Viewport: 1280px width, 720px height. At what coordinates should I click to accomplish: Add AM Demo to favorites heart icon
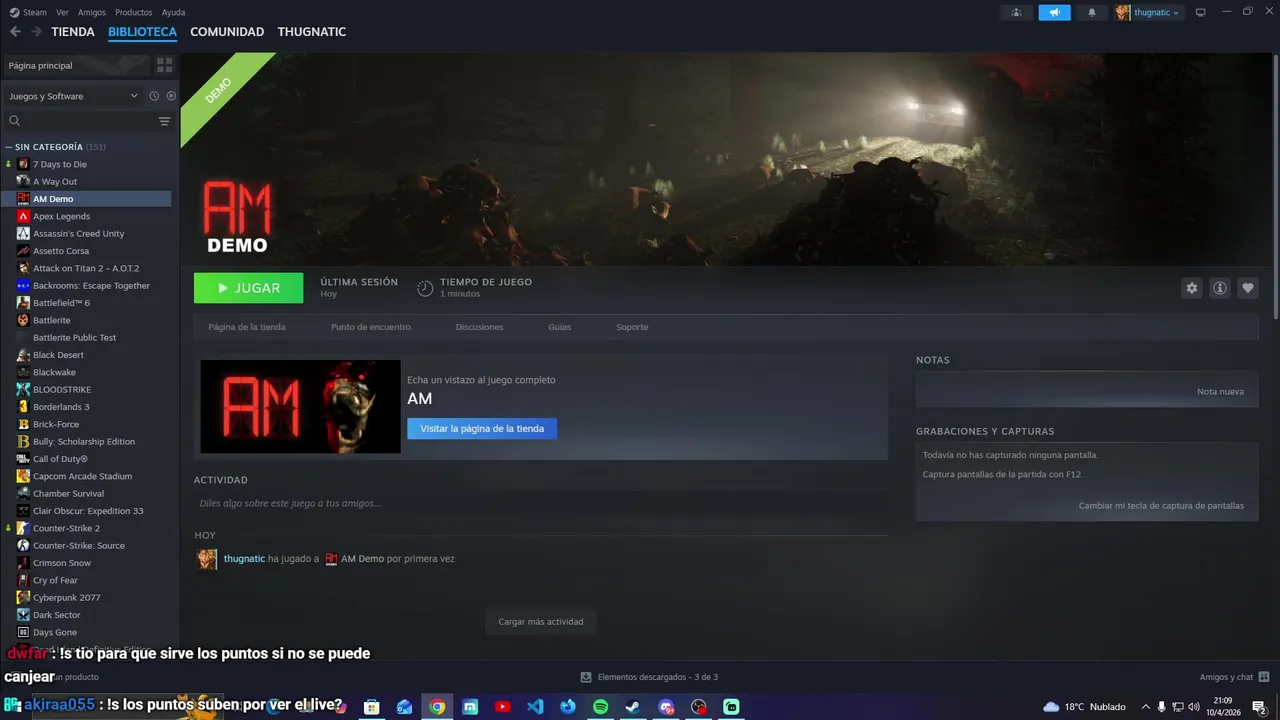(1247, 288)
